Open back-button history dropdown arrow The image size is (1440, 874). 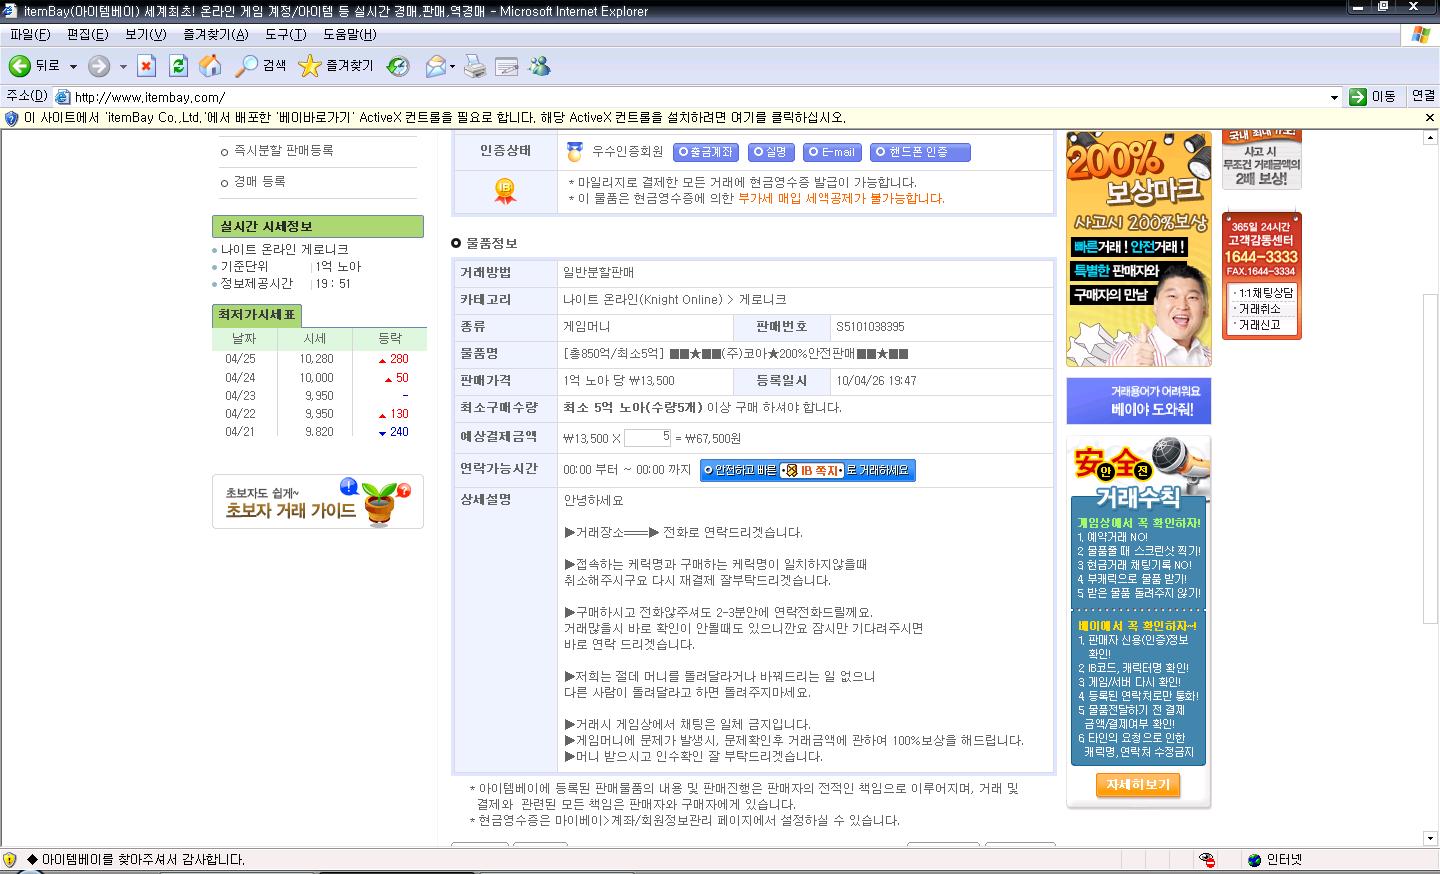(x=73, y=67)
